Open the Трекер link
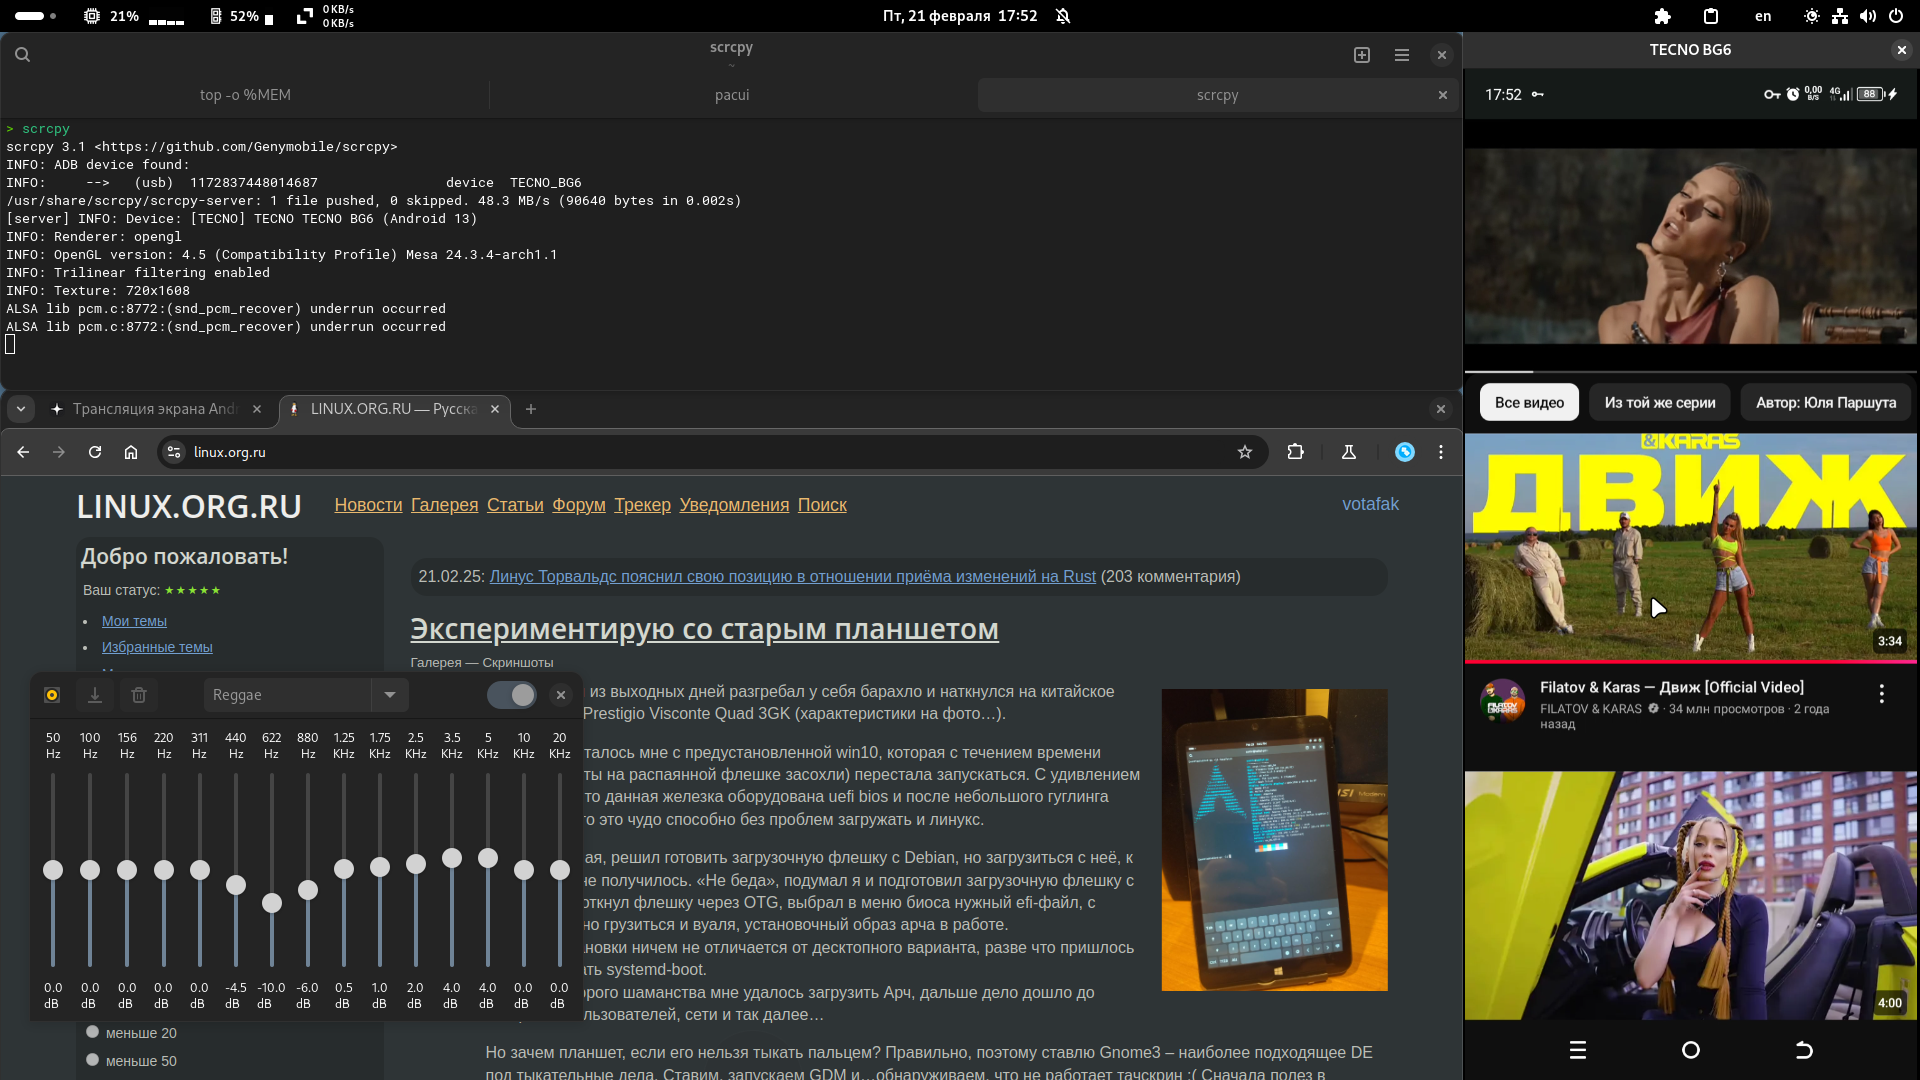 pyautogui.click(x=642, y=505)
